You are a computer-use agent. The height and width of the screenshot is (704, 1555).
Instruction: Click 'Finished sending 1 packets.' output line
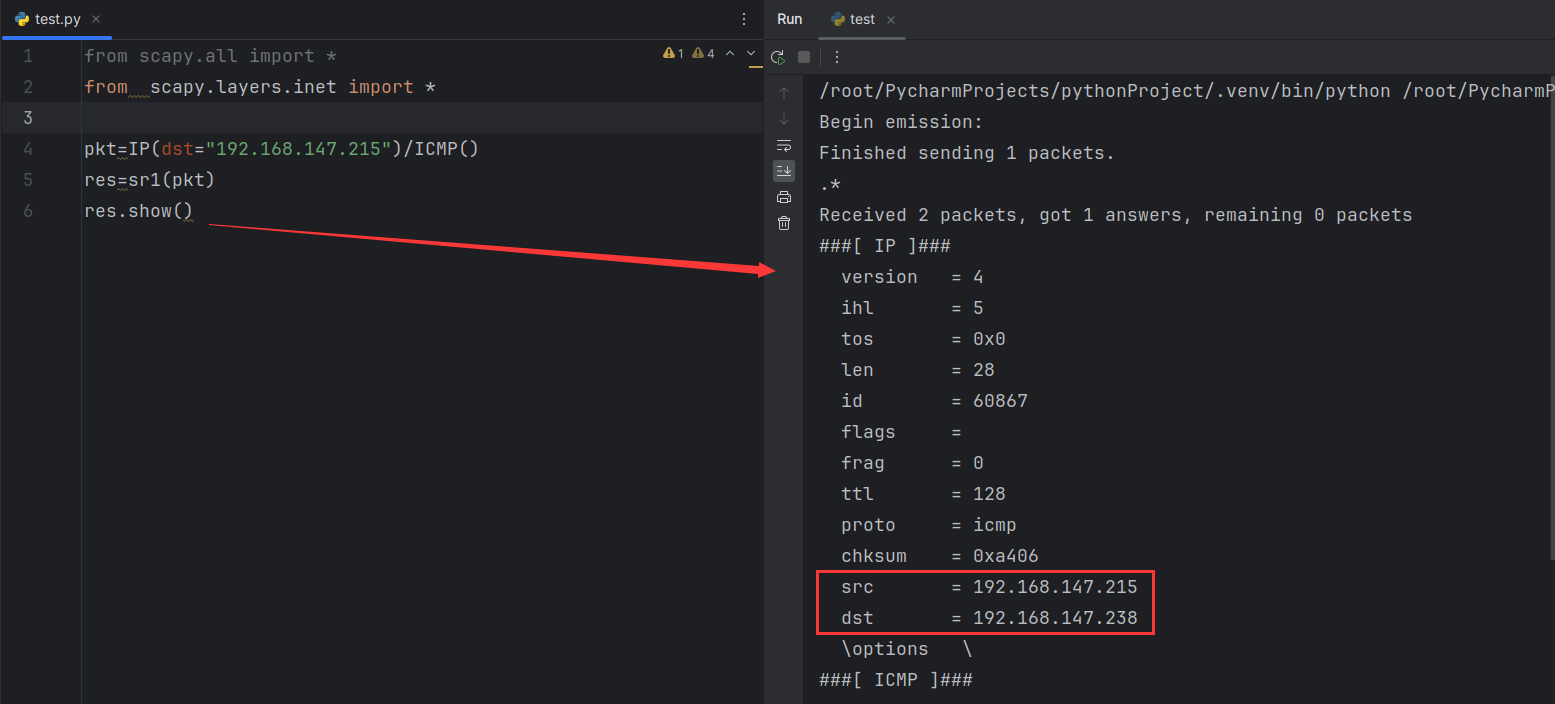pos(967,153)
